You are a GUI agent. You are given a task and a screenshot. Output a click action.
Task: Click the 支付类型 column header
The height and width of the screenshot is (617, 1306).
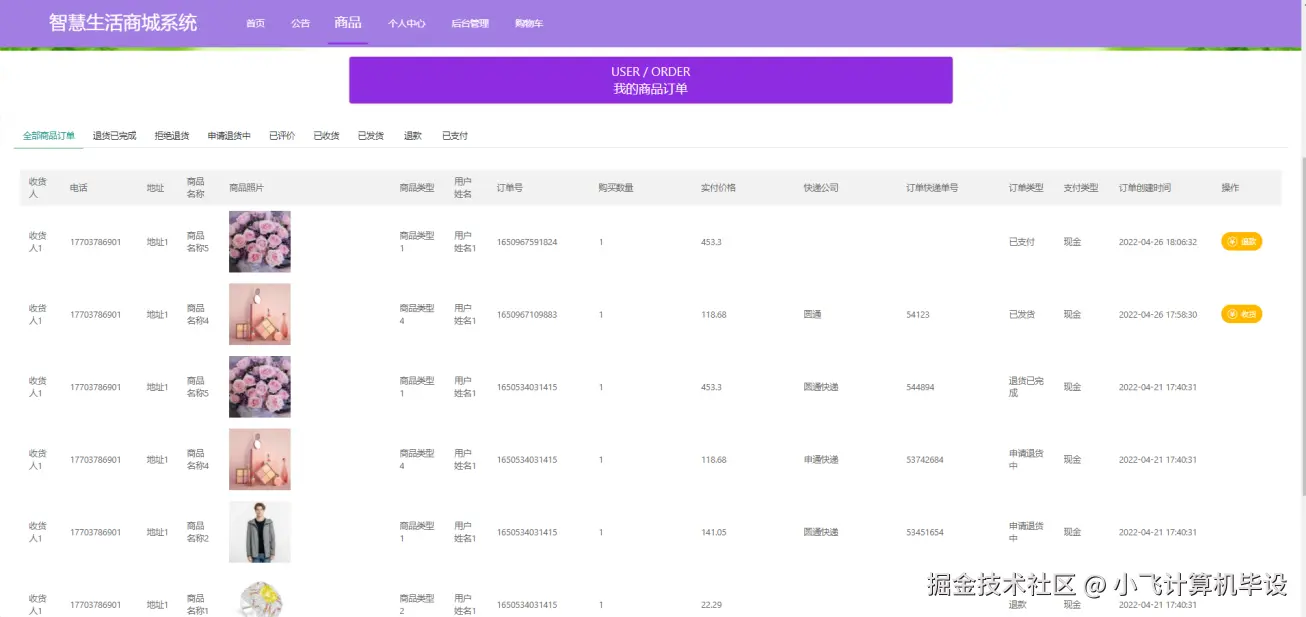point(1081,188)
